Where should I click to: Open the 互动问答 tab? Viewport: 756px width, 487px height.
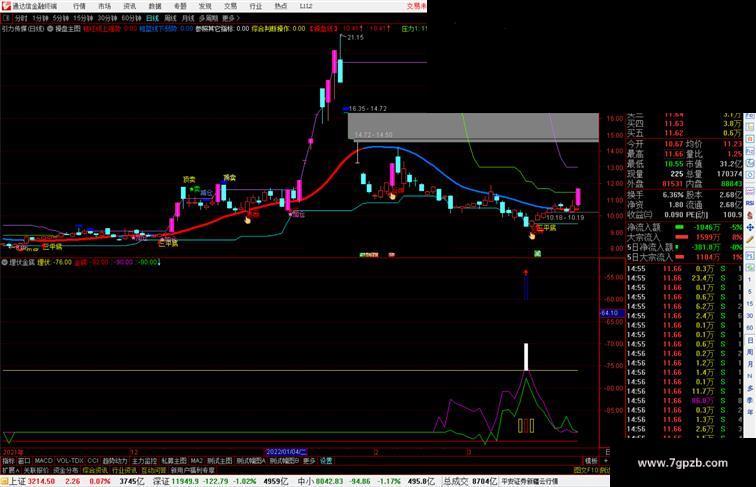(154, 470)
